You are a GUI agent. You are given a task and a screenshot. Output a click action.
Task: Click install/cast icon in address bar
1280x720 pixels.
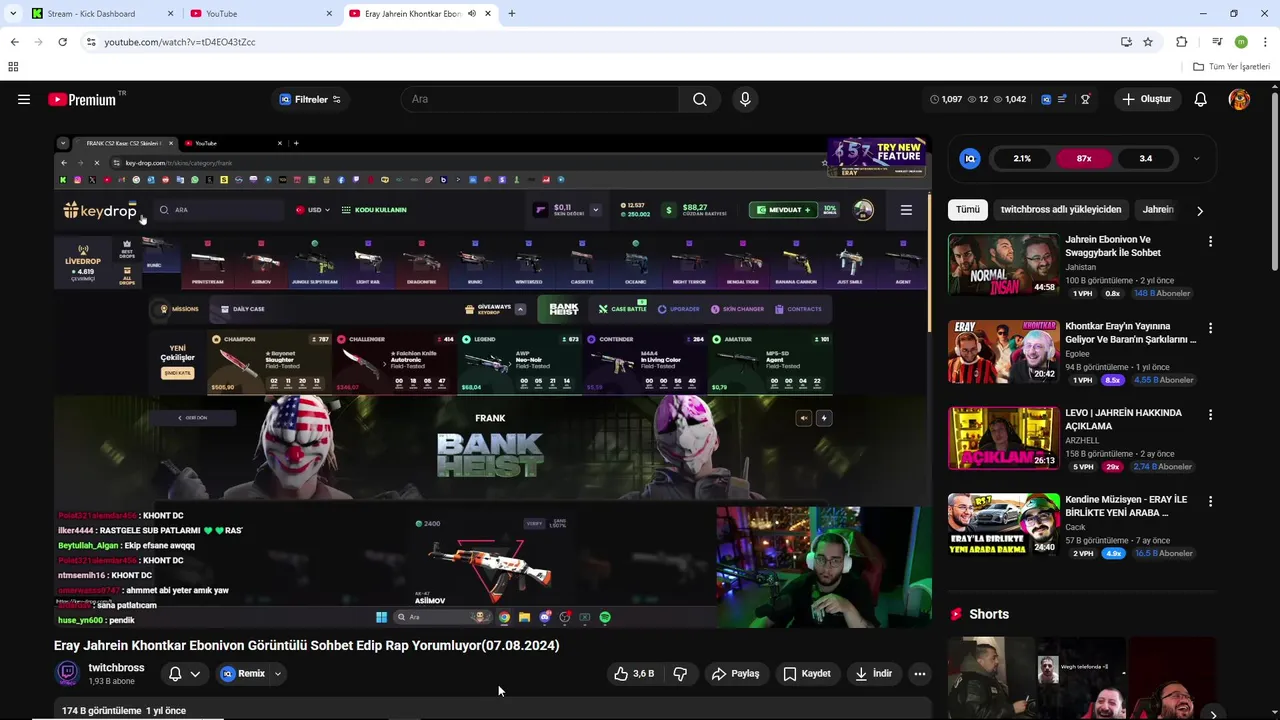[x=1126, y=42]
